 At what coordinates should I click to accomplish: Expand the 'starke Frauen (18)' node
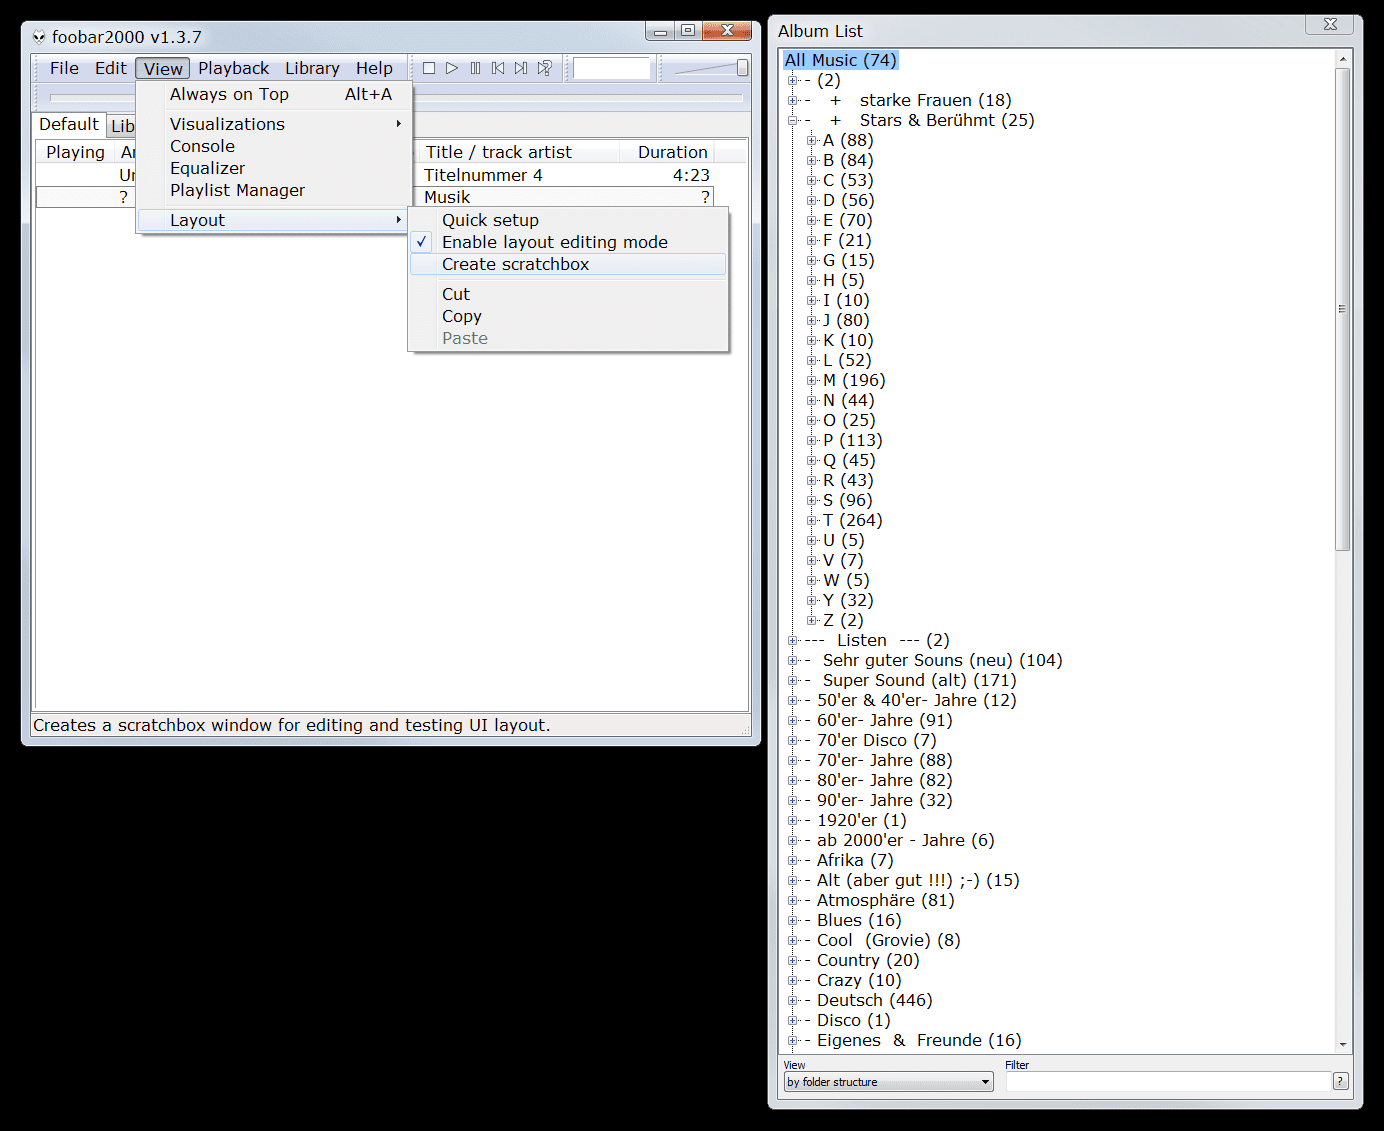click(x=792, y=100)
